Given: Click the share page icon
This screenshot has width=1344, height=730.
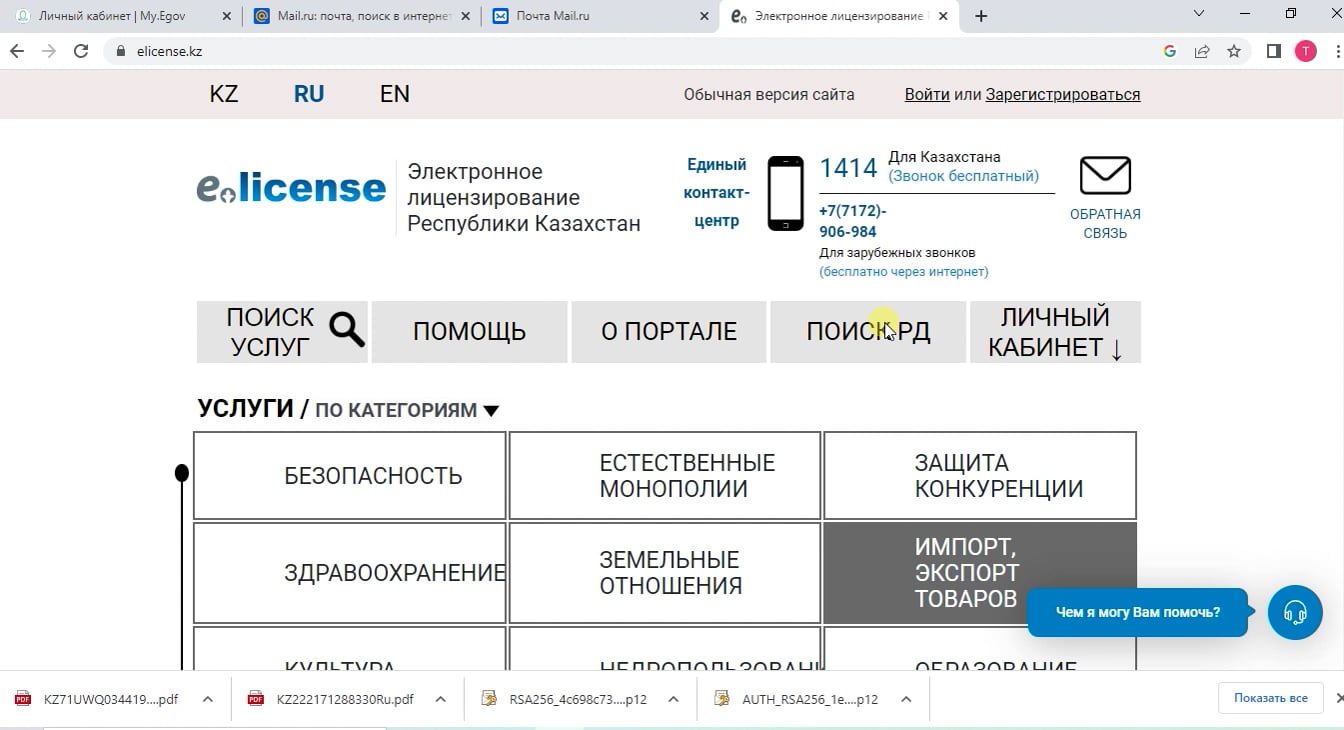Looking at the screenshot, I should tap(1202, 51).
